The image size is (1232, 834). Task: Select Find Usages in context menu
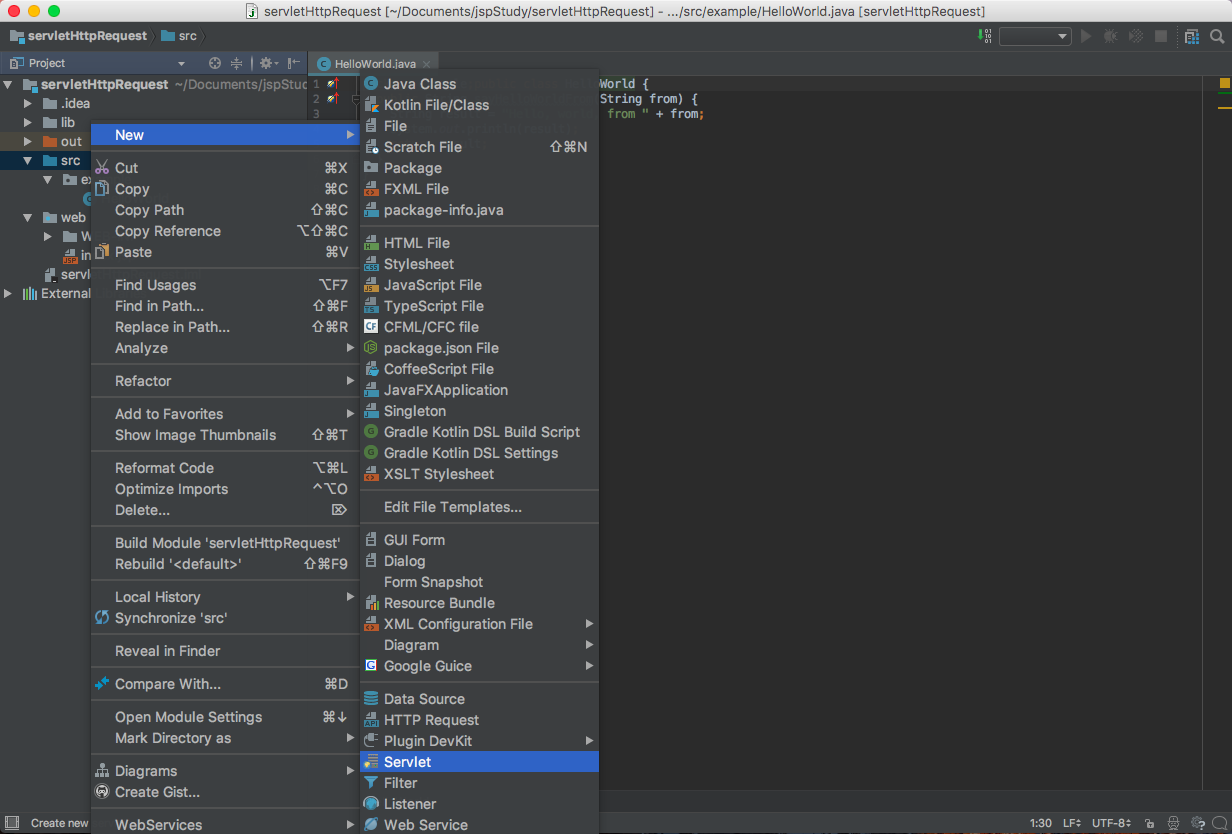point(225,285)
